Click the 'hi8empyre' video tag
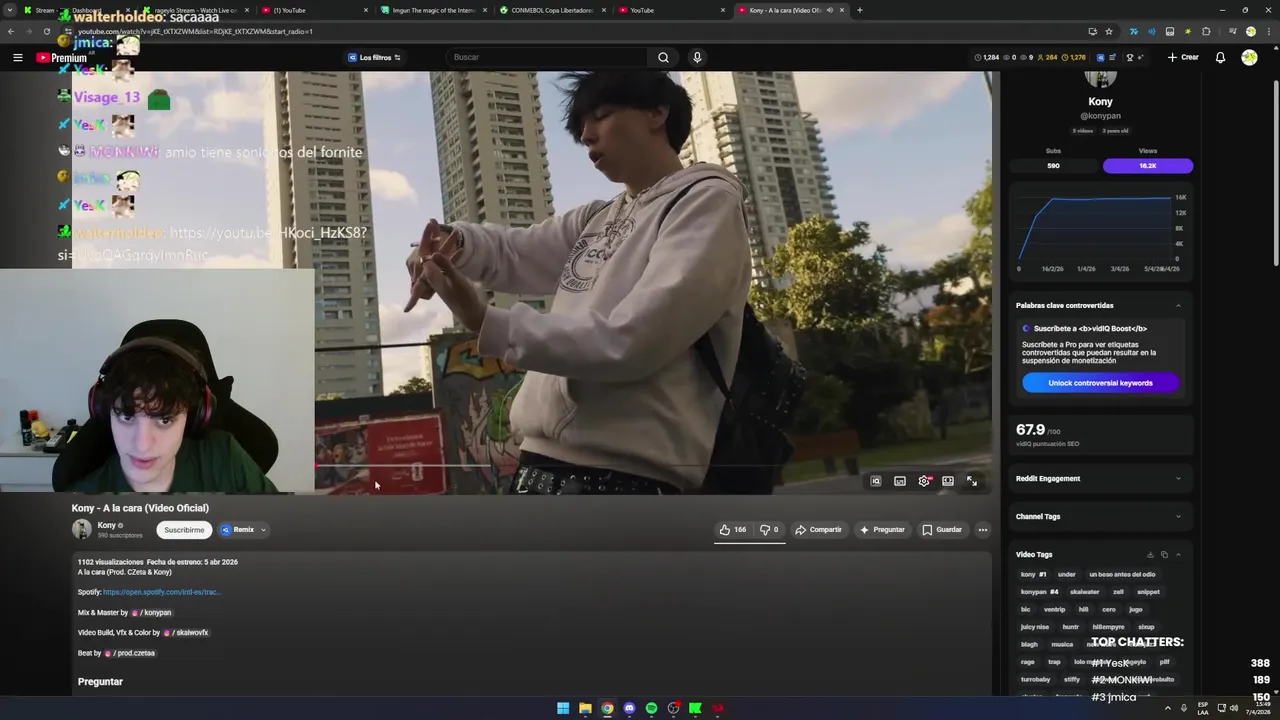The width and height of the screenshot is (1280, 720). 1108,627
